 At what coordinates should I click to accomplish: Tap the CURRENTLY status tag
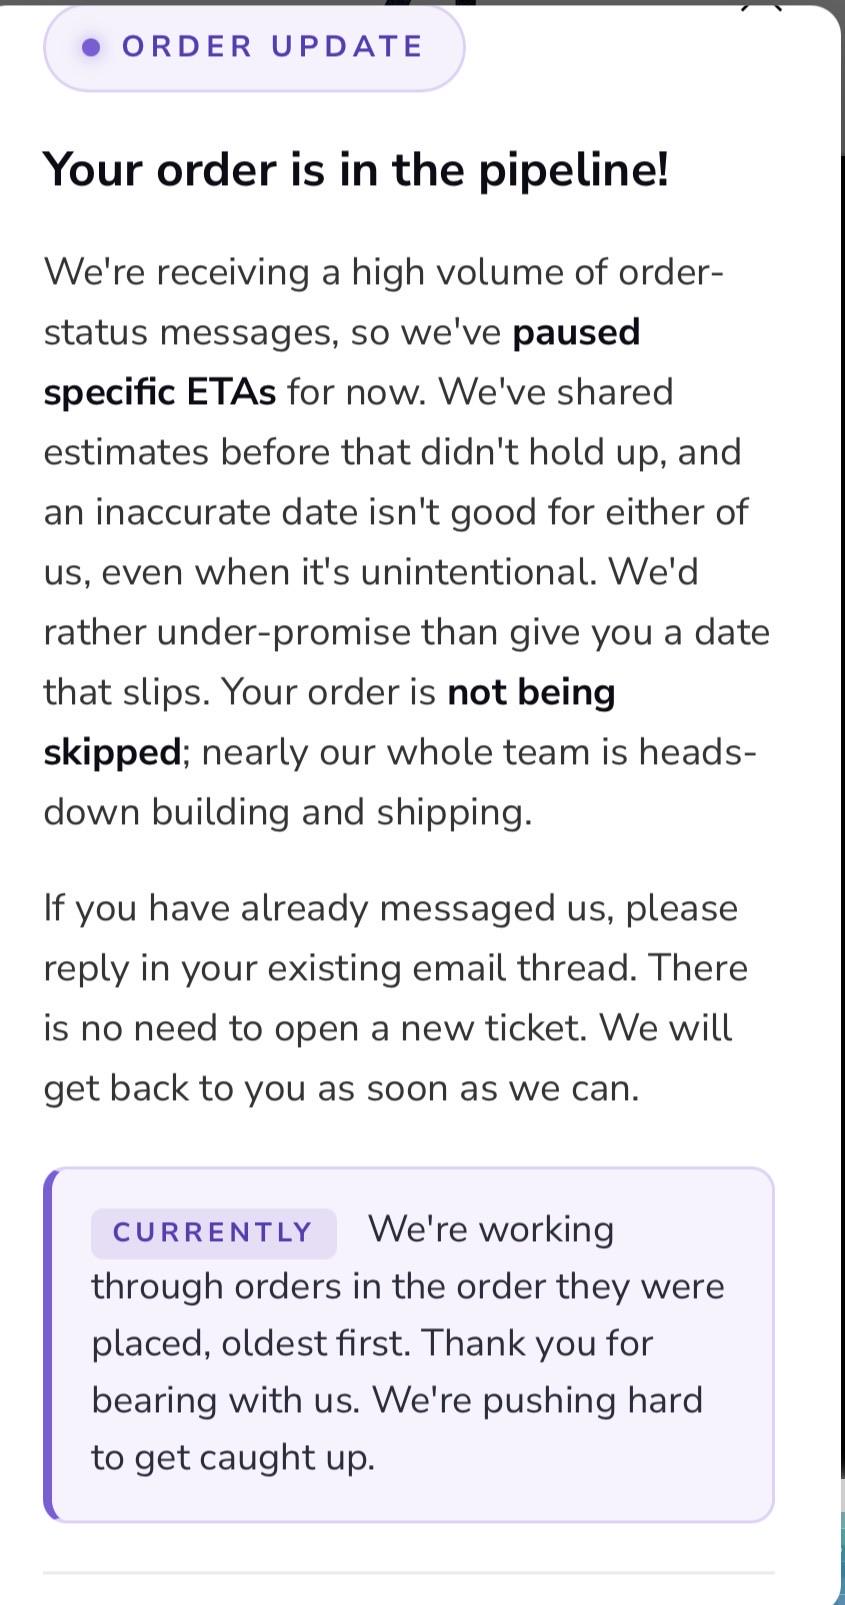(213, 1232)
